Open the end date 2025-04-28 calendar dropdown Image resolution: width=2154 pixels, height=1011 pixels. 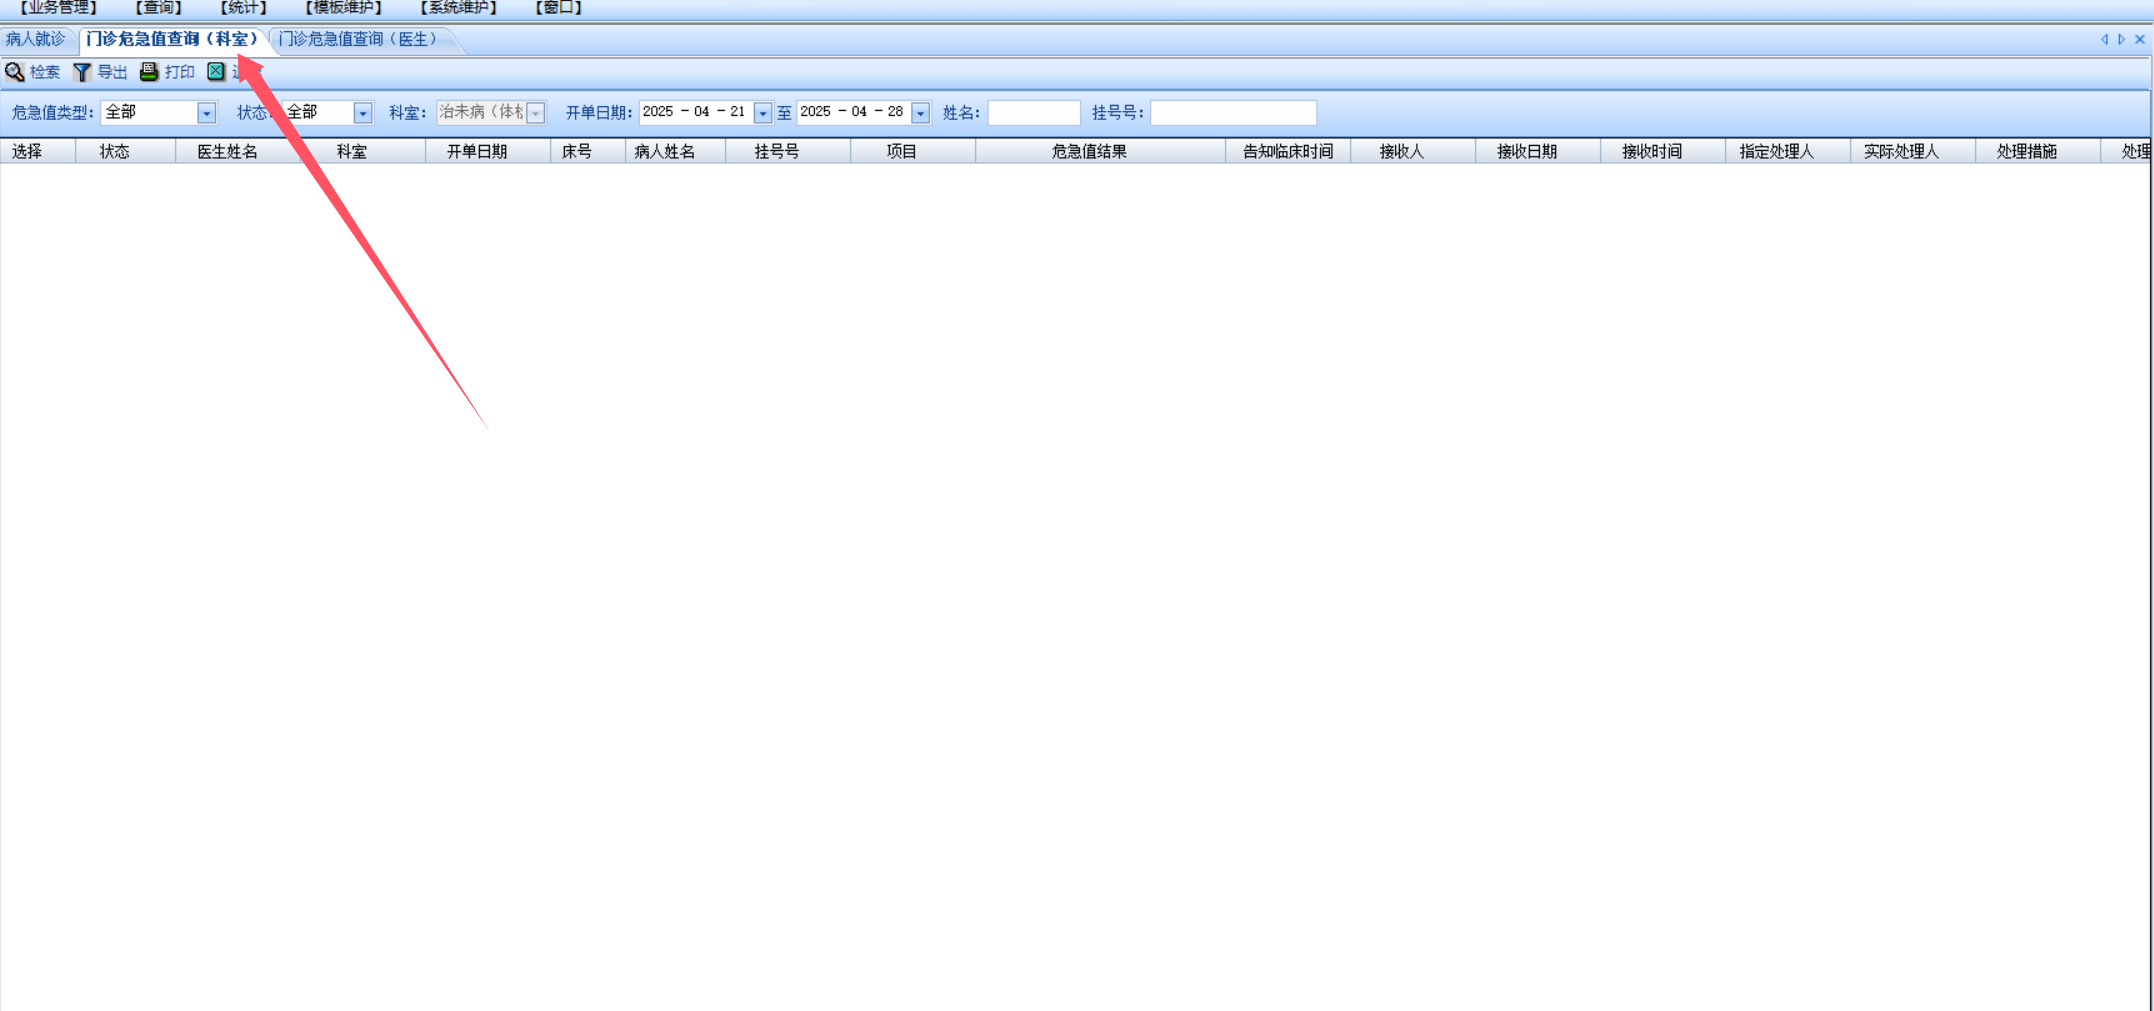pos(921,113)
